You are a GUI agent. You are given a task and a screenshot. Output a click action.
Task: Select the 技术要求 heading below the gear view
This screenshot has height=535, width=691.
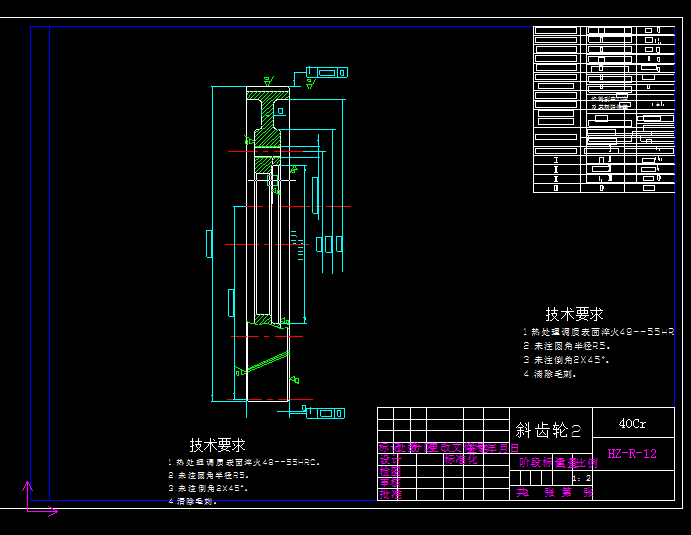(217, 445)
